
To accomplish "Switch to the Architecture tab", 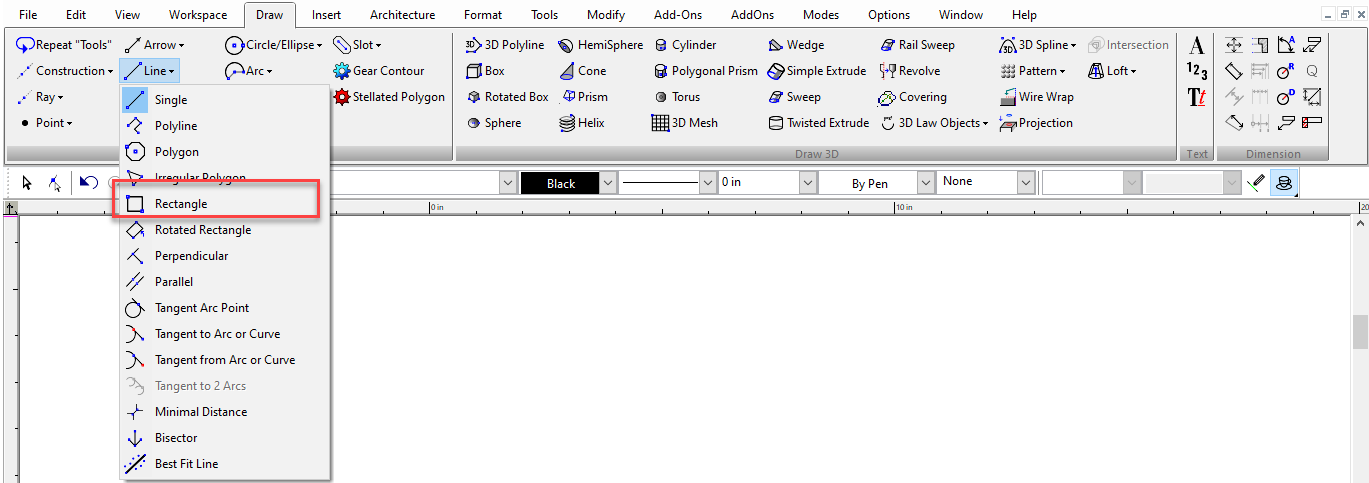I will pos(402,15).
